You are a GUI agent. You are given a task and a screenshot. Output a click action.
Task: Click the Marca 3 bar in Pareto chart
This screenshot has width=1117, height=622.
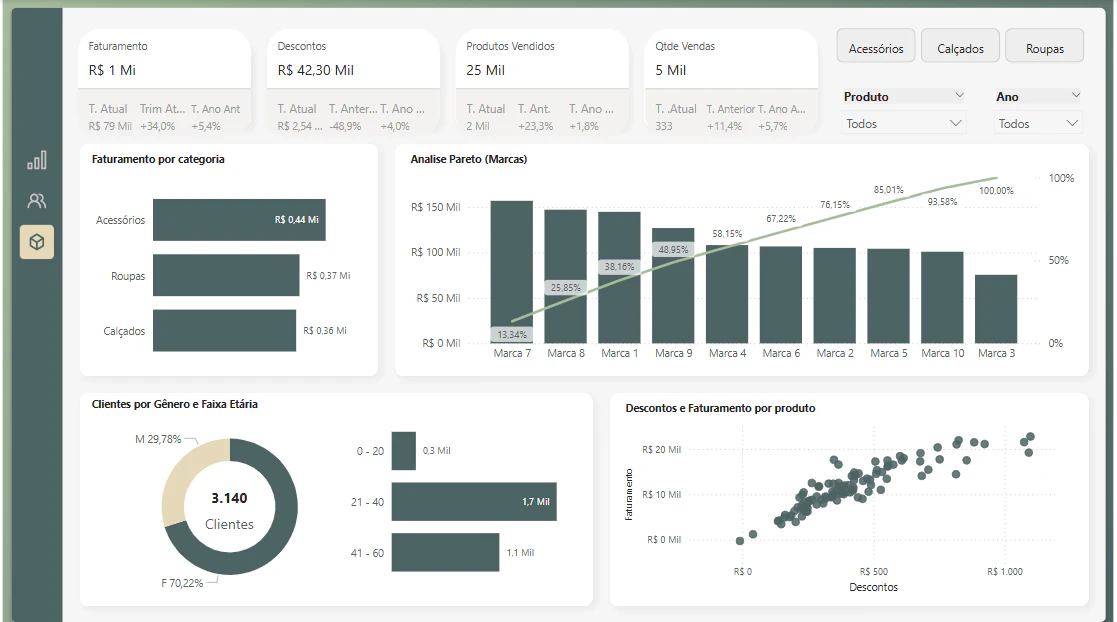[996, 309]
